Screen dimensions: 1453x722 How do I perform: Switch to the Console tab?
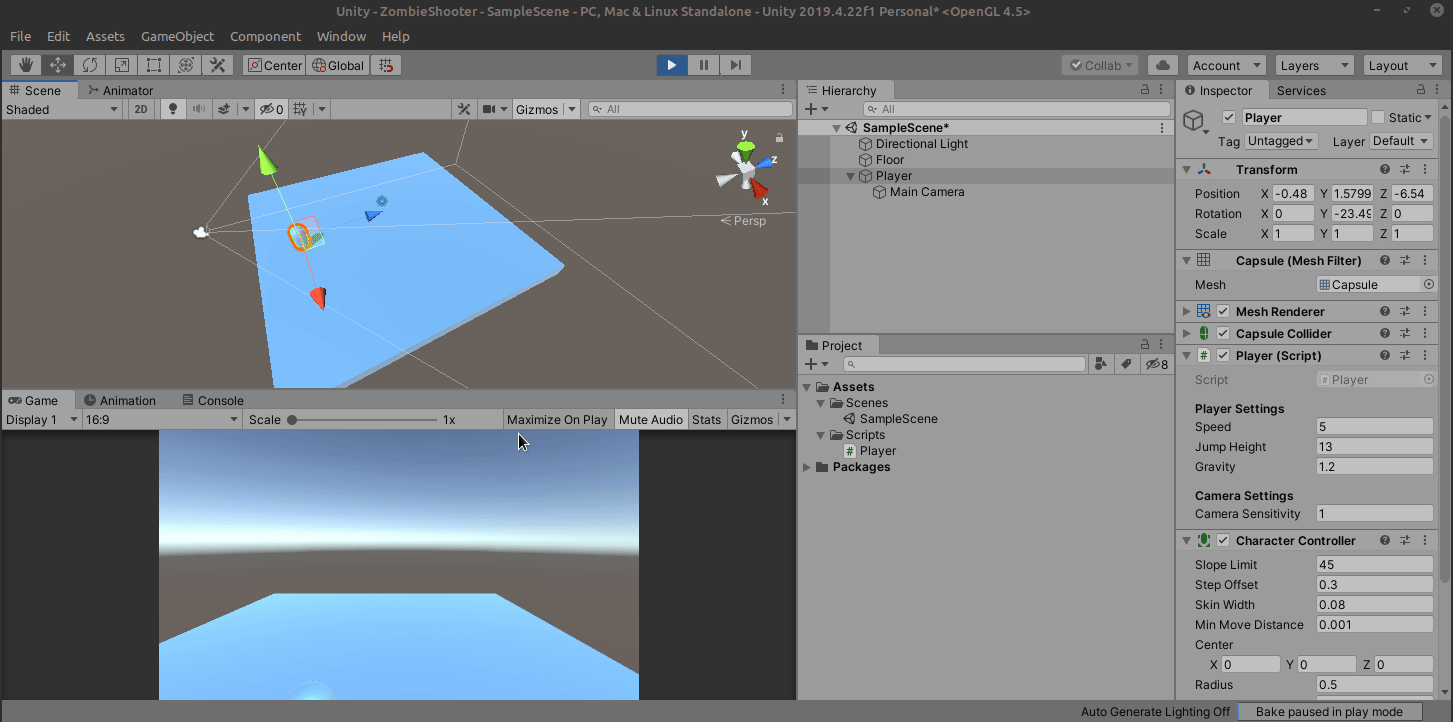tap(212, 400)
